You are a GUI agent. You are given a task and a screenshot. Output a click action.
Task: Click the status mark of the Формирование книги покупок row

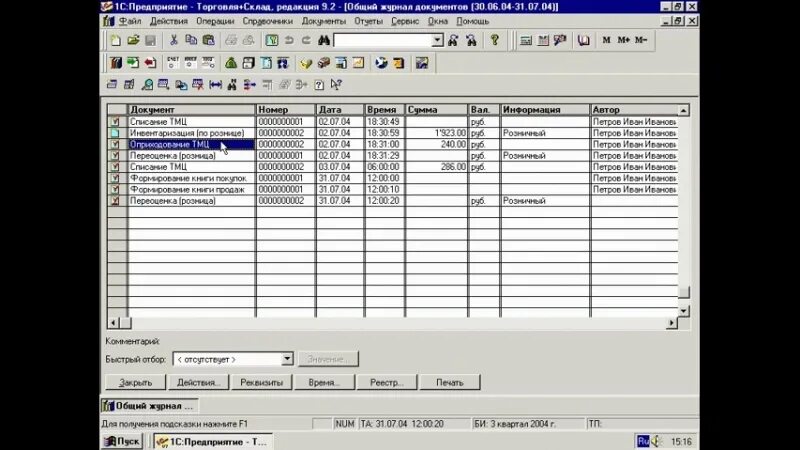click(x=115, y=178)
